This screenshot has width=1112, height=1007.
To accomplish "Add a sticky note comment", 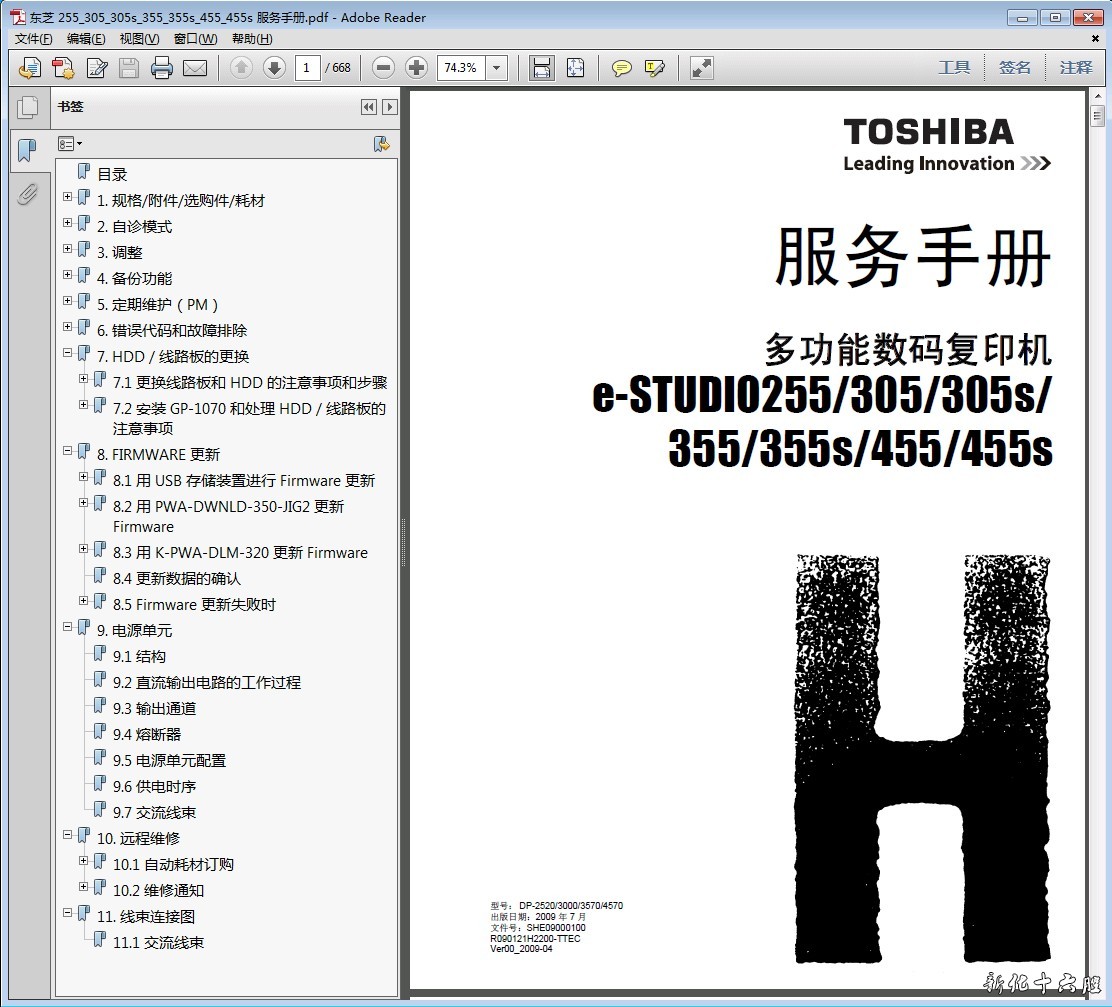I will [622, 68].
